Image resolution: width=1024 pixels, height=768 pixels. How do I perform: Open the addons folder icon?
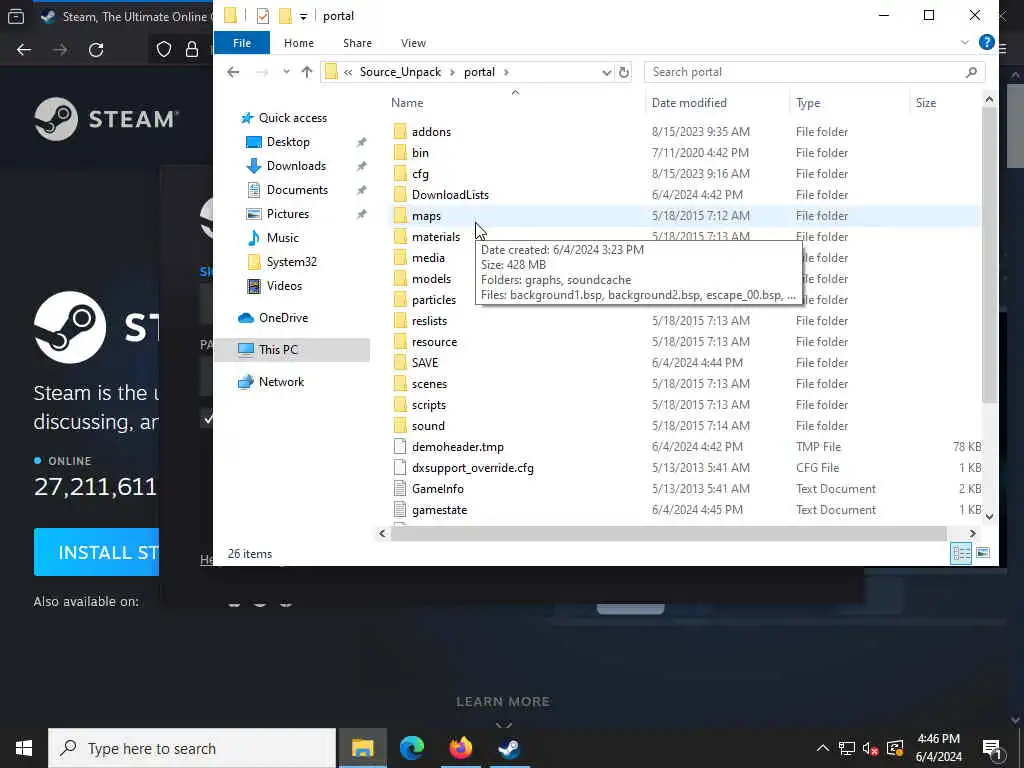pyautogui.click(x=400, y=132)
